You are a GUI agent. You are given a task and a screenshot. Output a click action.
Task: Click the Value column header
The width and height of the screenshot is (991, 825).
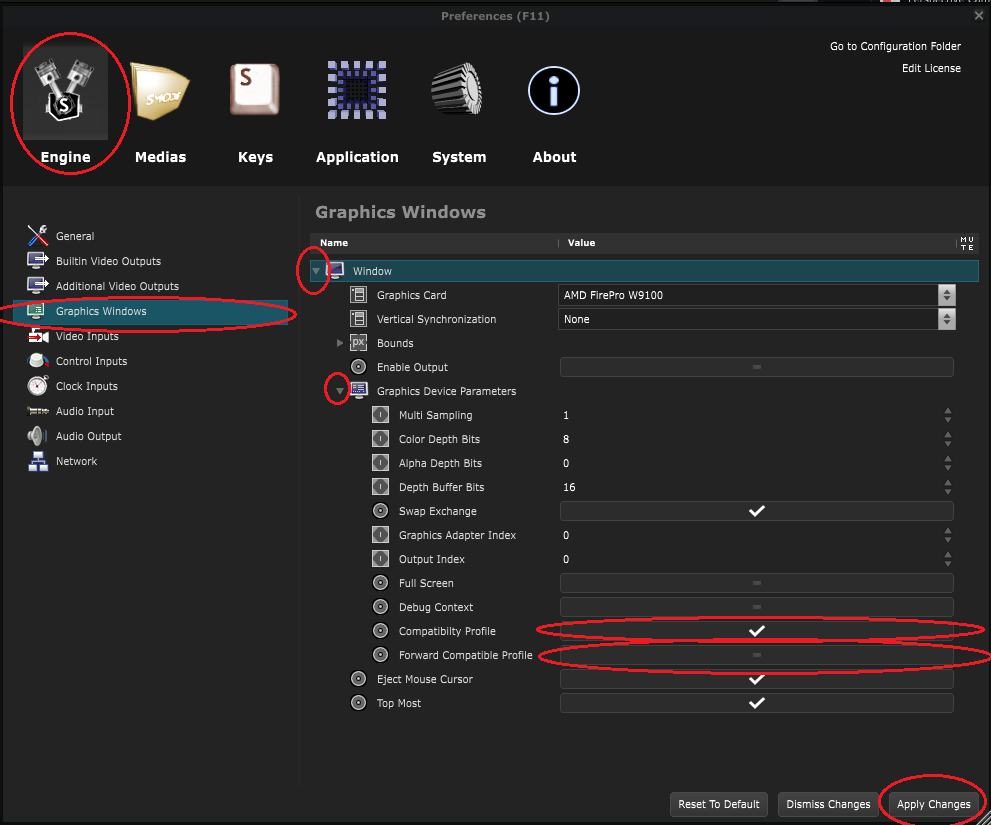click(x=581, y=243)
